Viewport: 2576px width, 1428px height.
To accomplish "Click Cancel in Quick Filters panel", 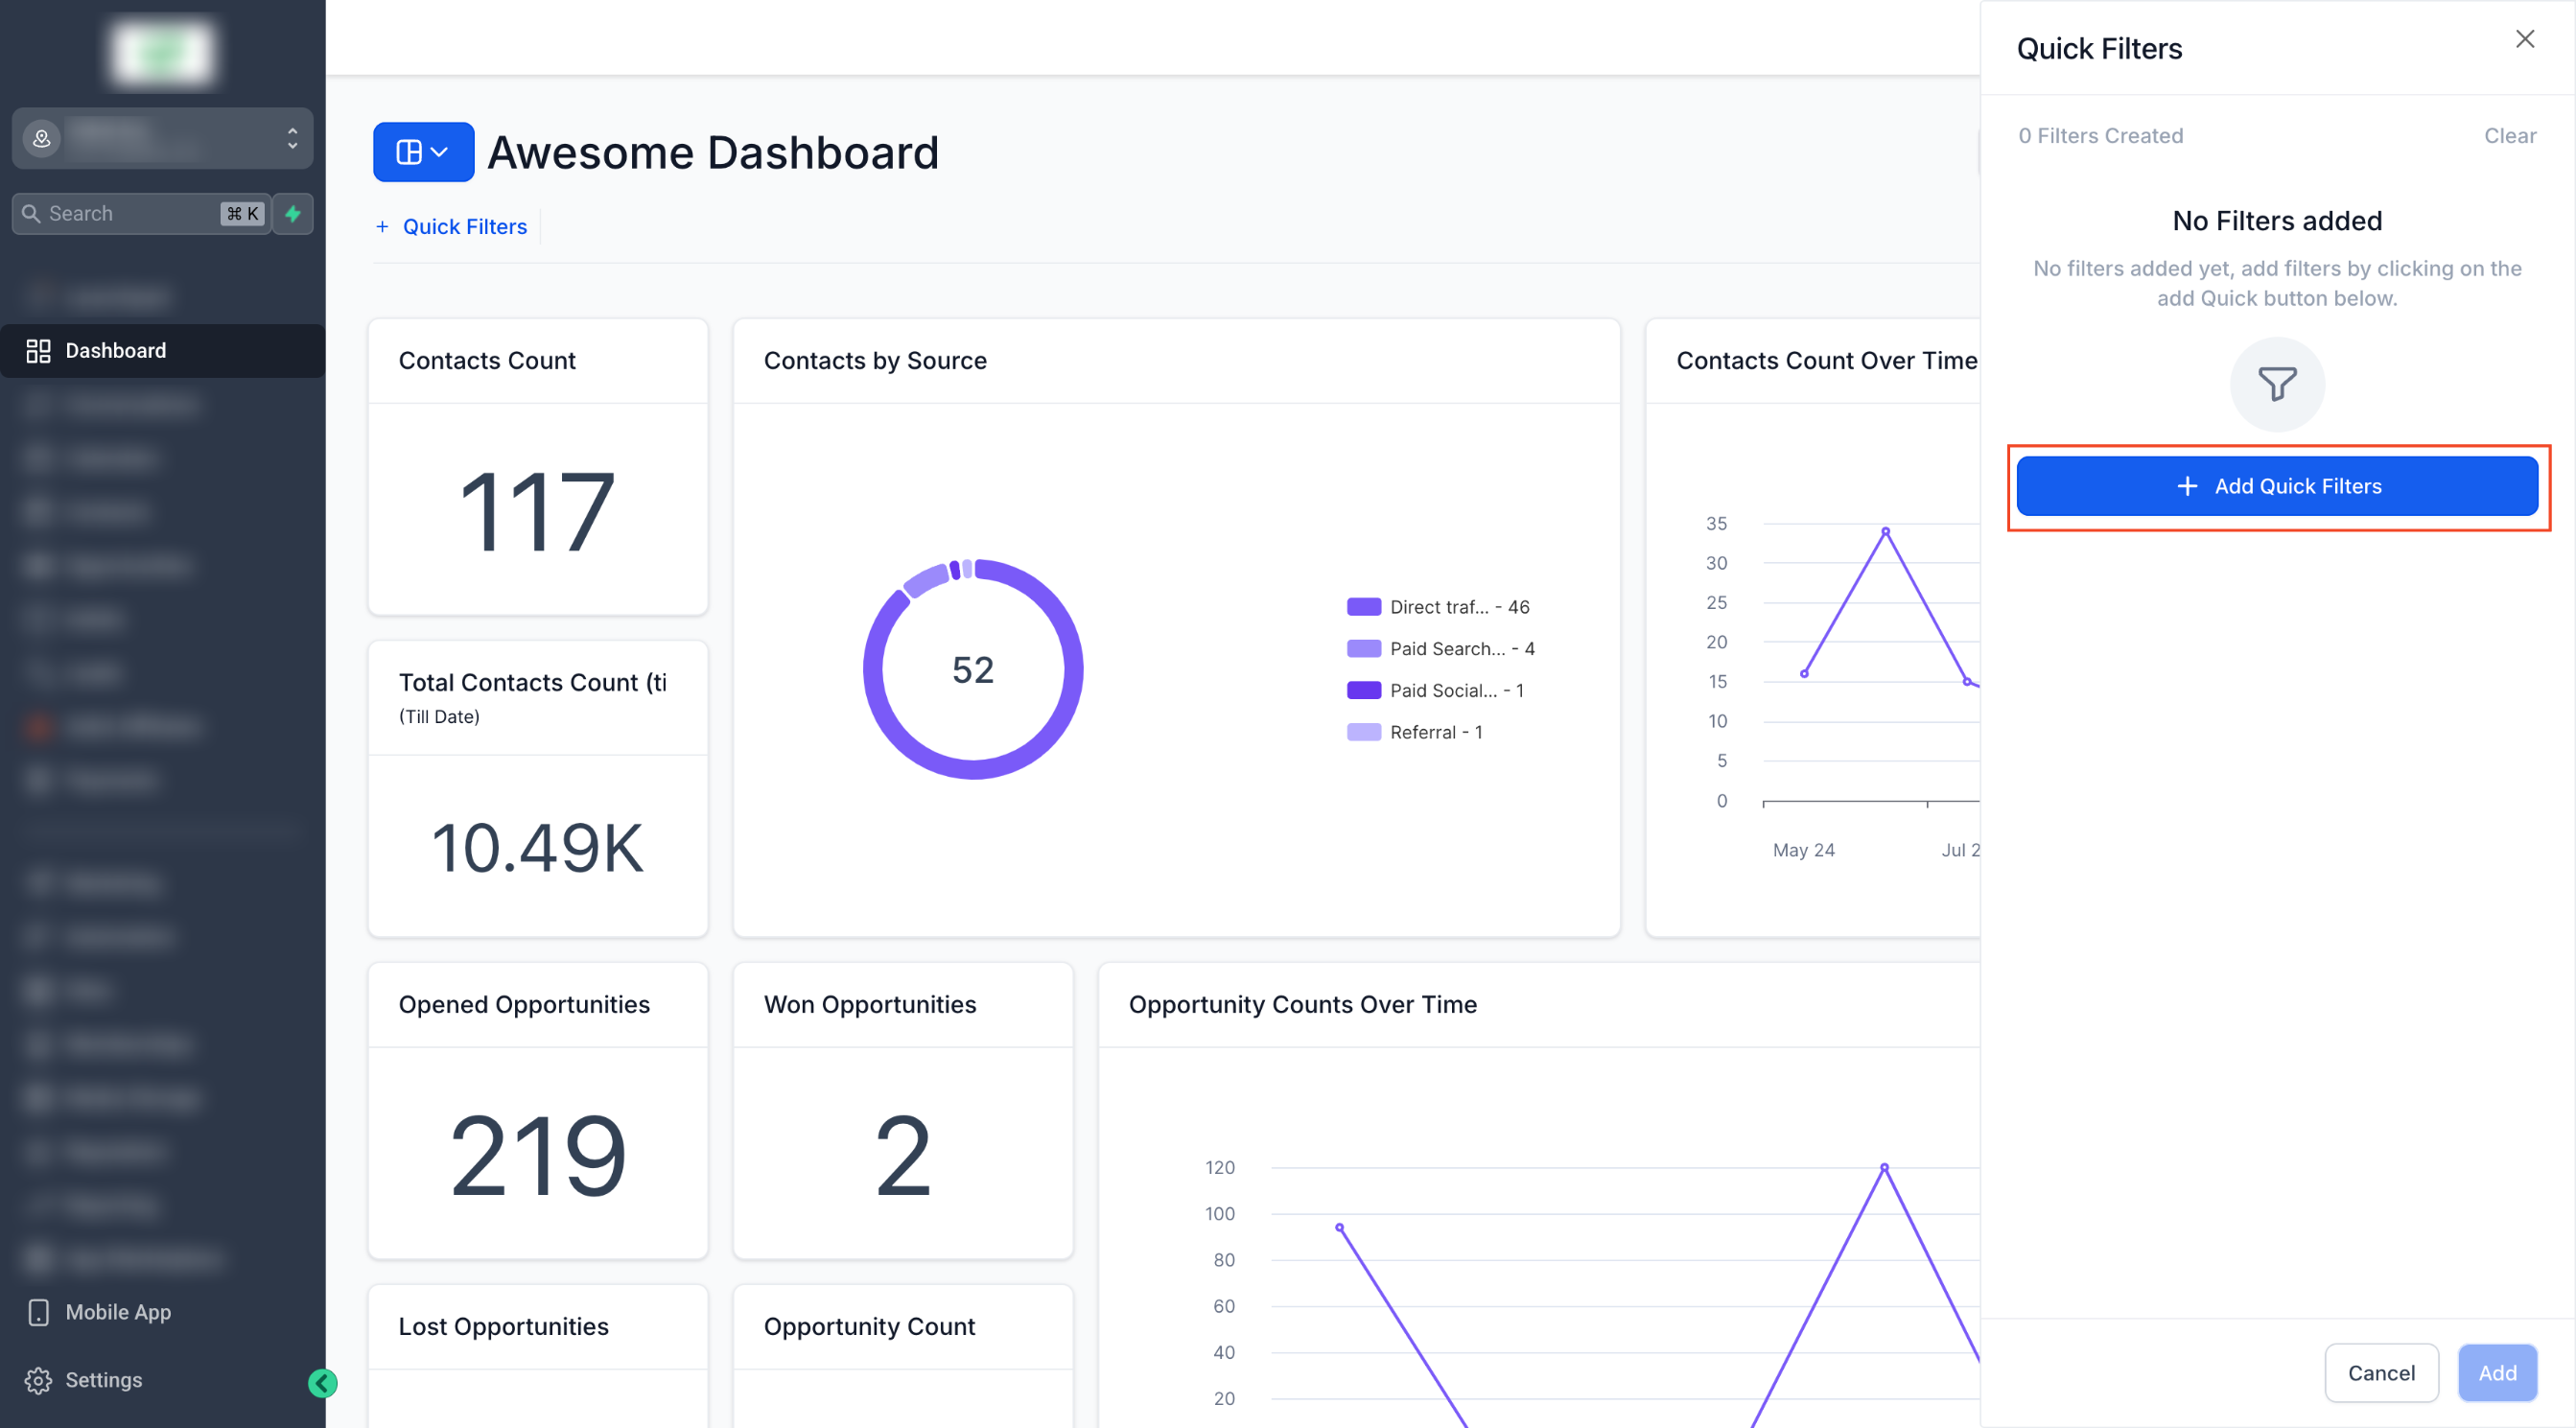I will click(x=2380, y=1373).
